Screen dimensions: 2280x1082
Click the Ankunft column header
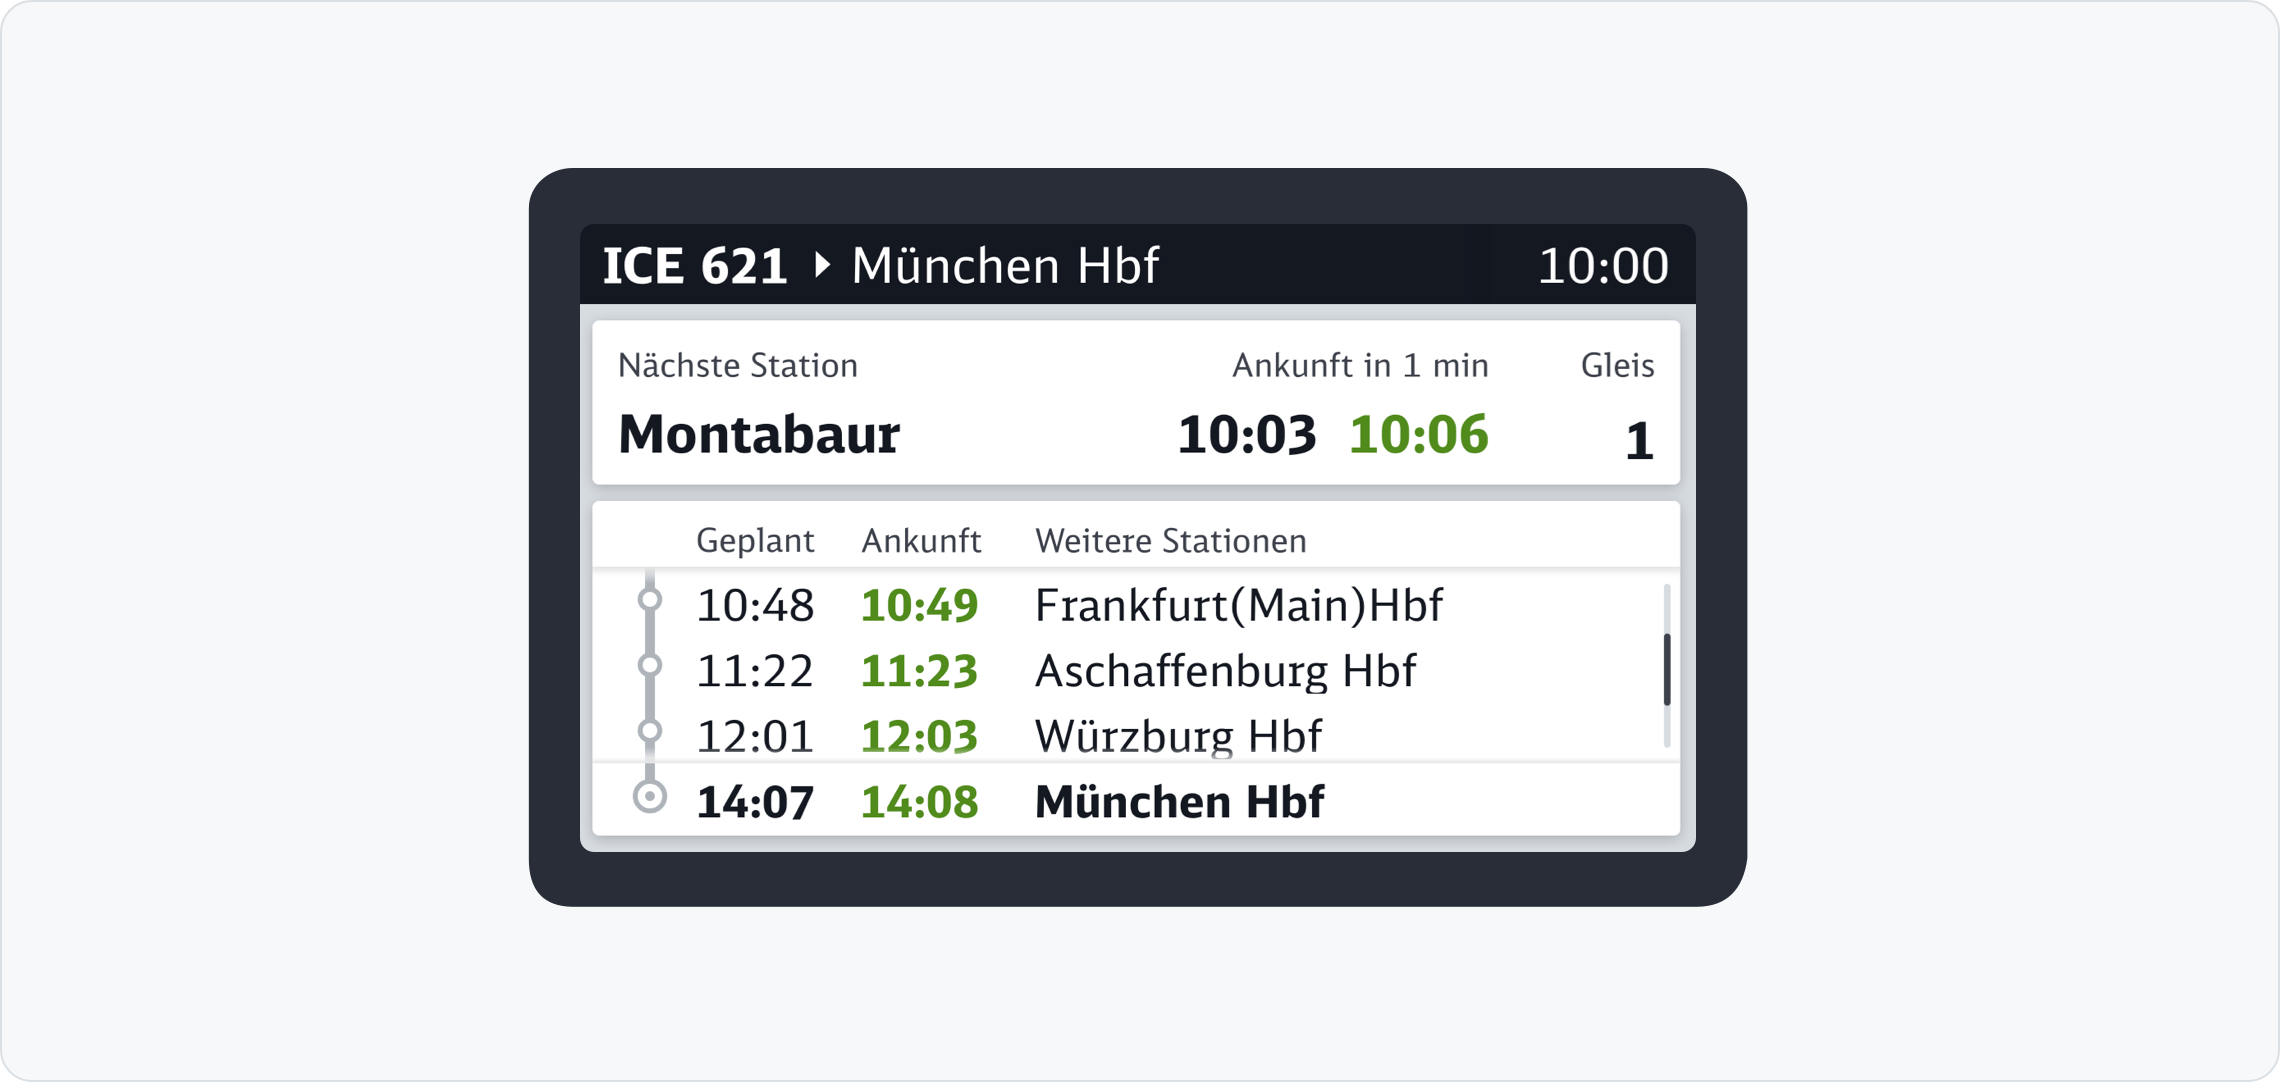pos(921,541)
